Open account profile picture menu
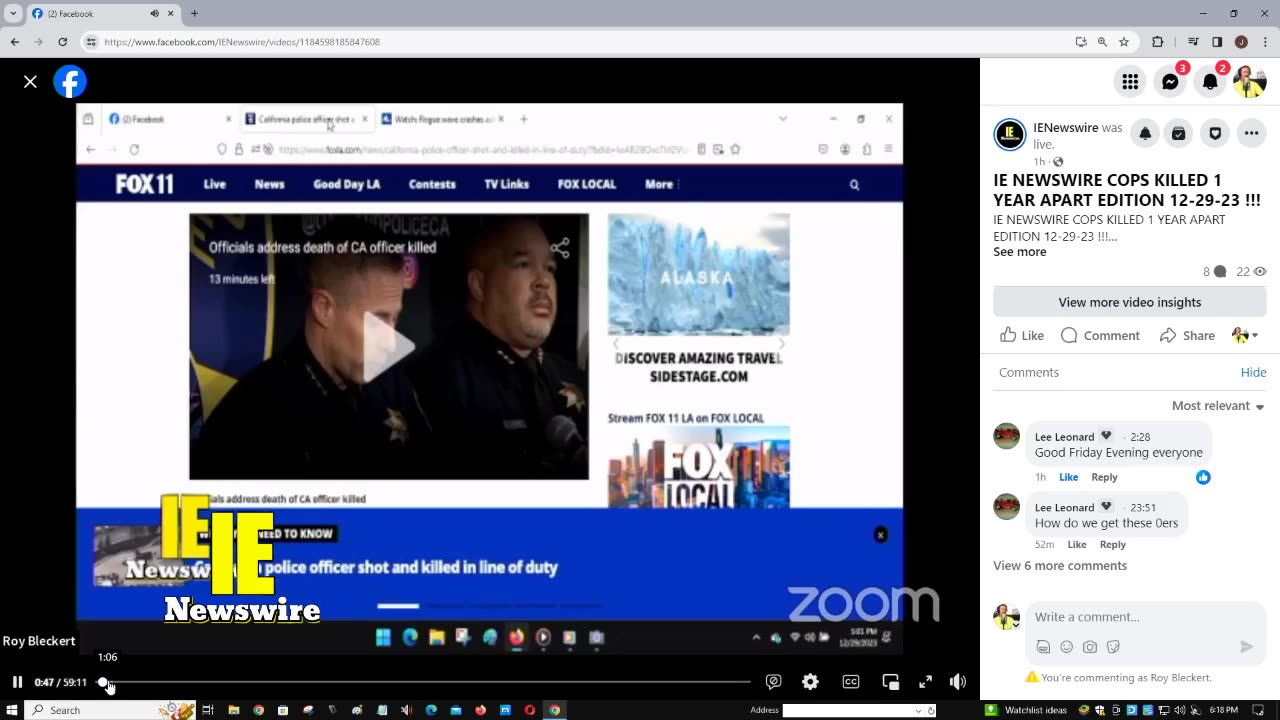Viewport: 1280px width, 720px height. (x=1250, y=82)
